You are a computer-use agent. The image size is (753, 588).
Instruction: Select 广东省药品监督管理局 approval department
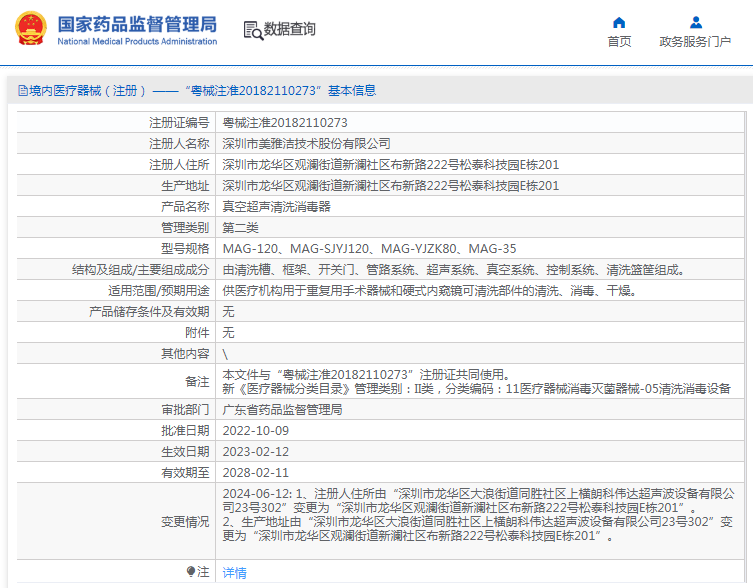coord(282,410)
